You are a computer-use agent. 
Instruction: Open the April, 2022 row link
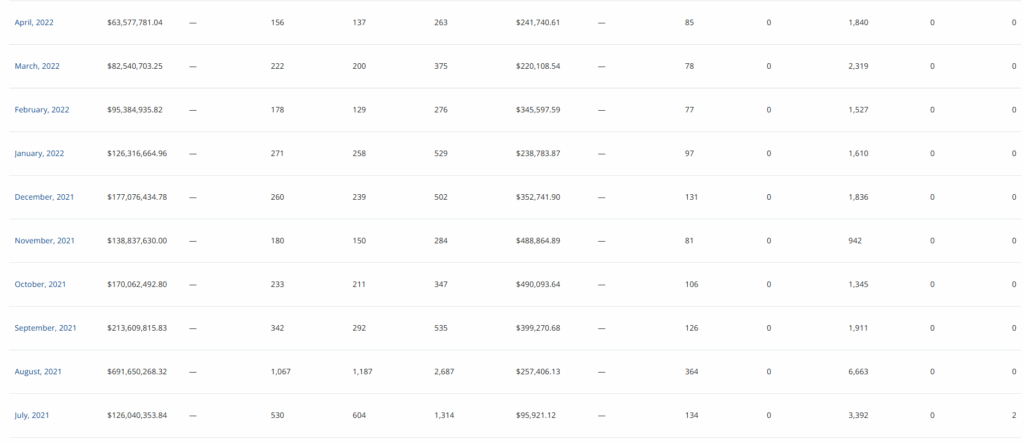click(x=34, y=22)
